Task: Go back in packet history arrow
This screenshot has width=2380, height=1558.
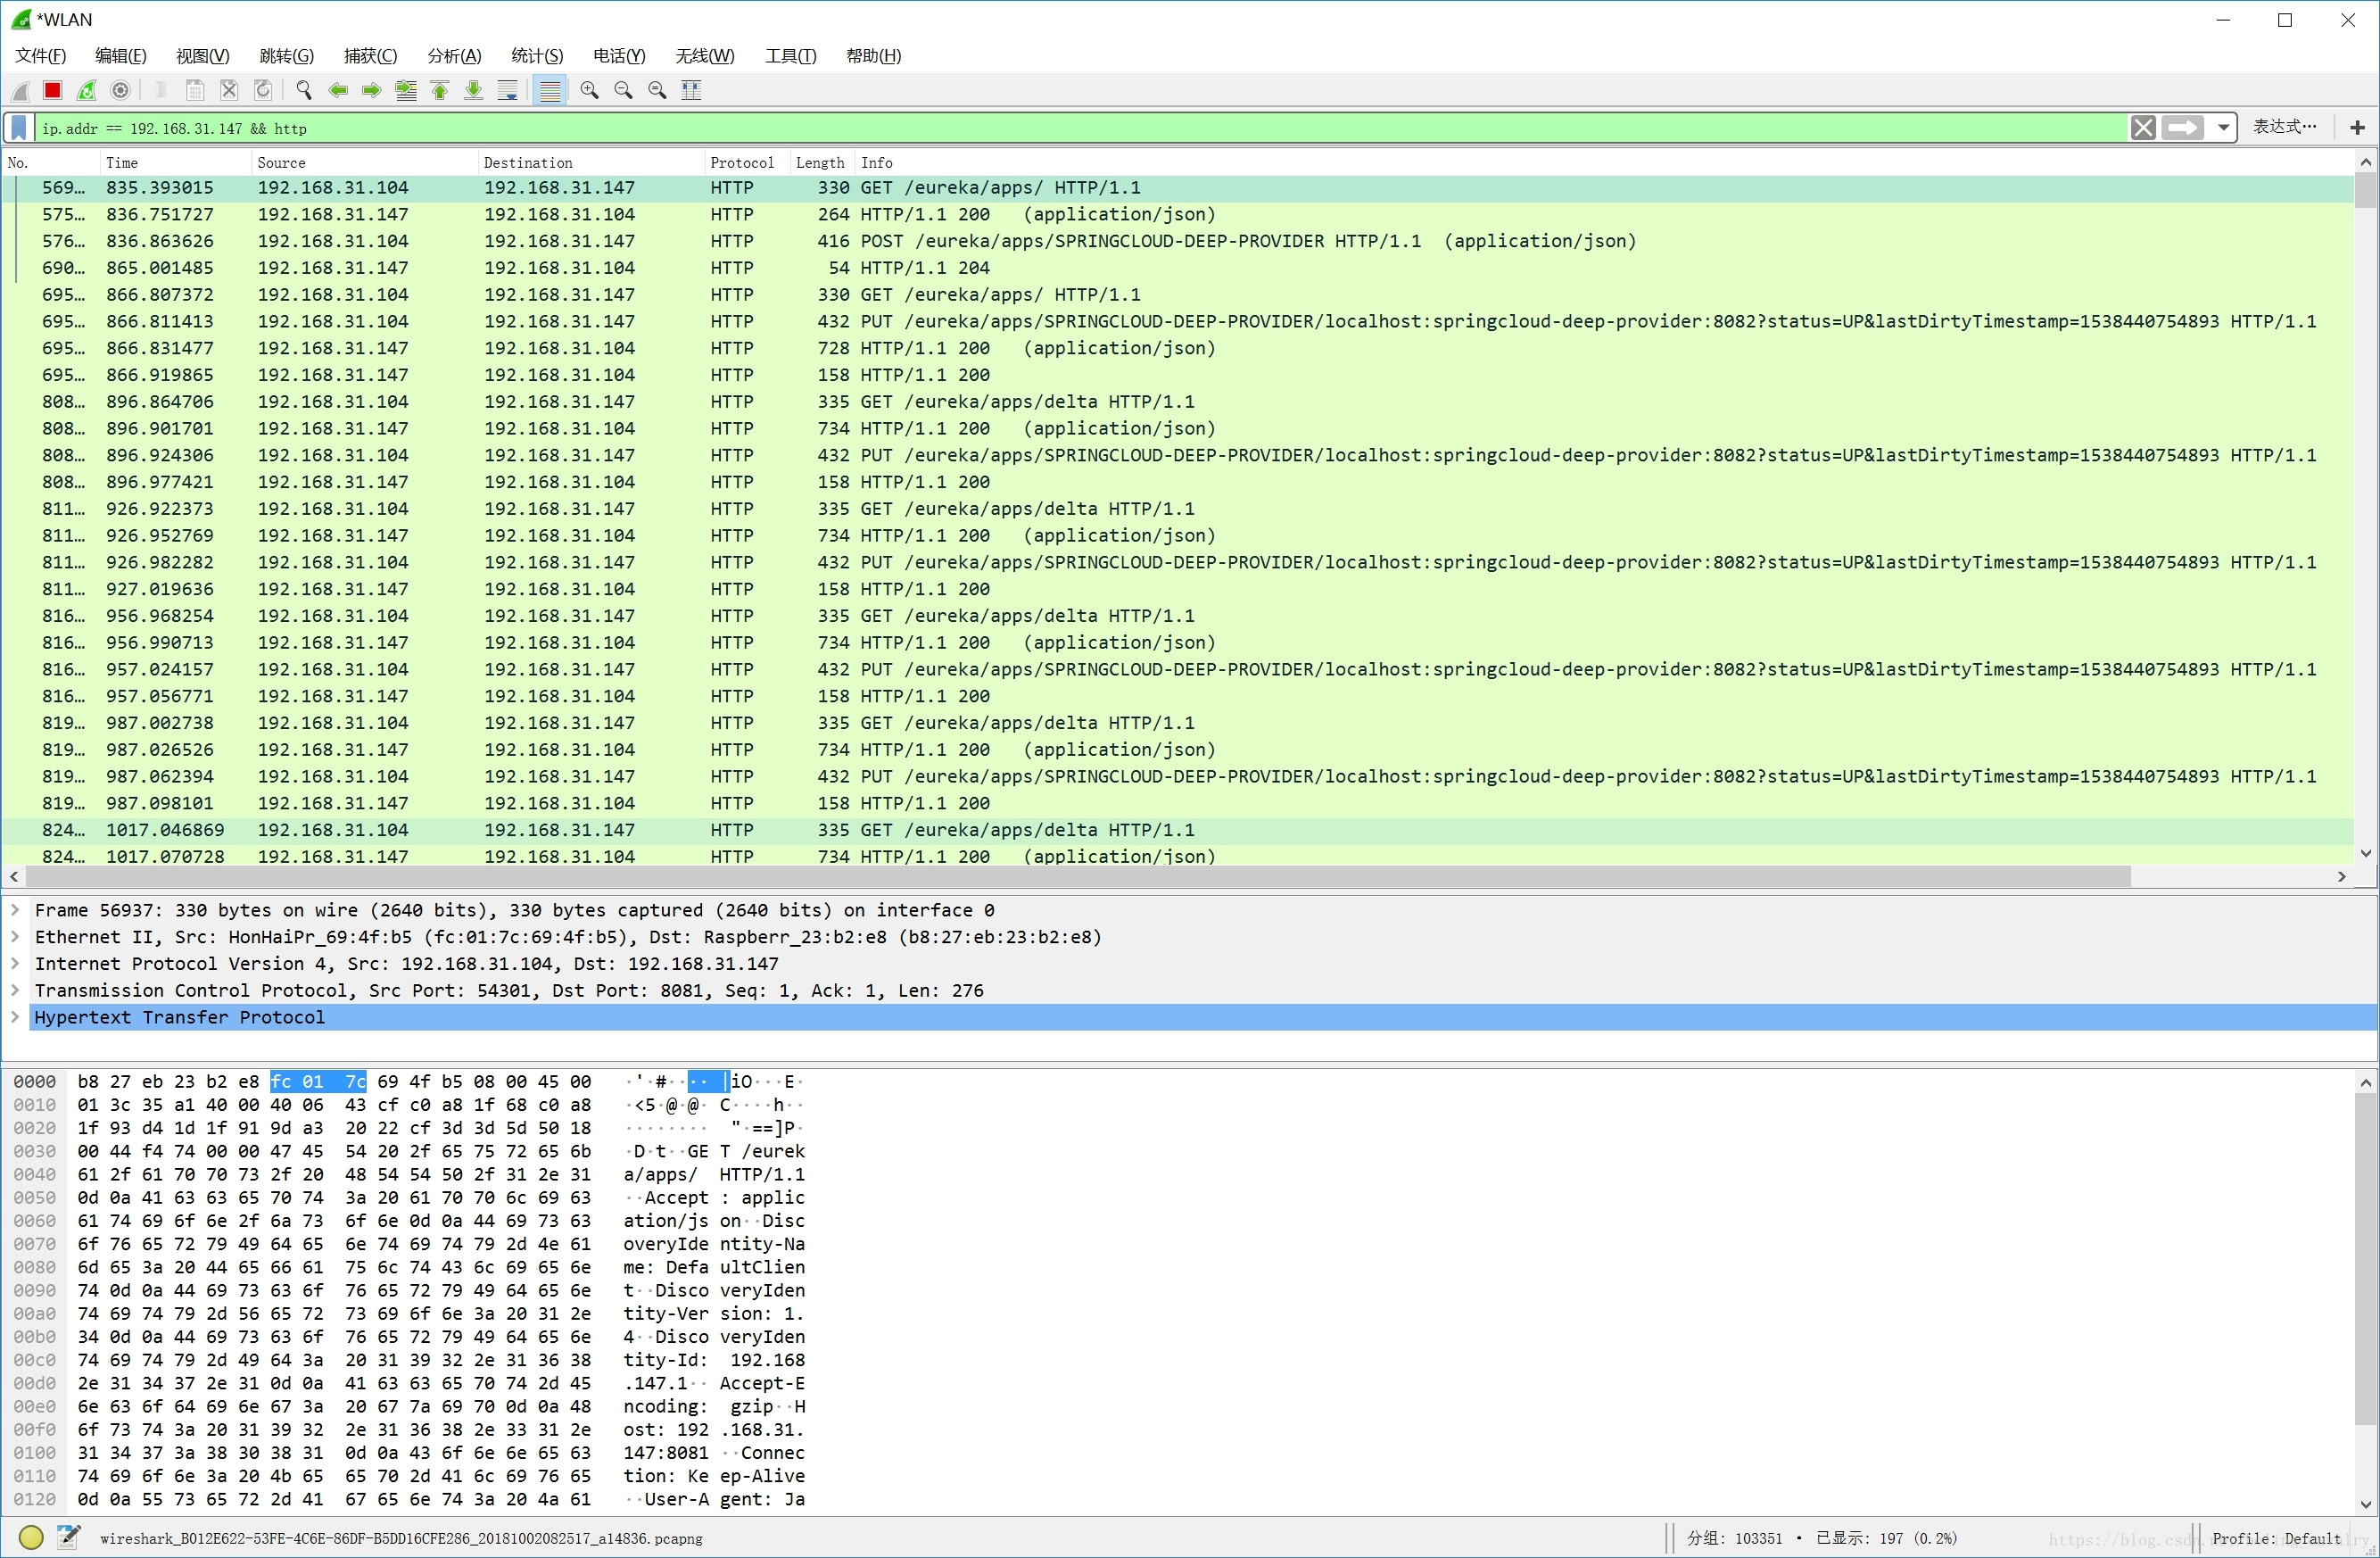Action: tap(338, 91)
